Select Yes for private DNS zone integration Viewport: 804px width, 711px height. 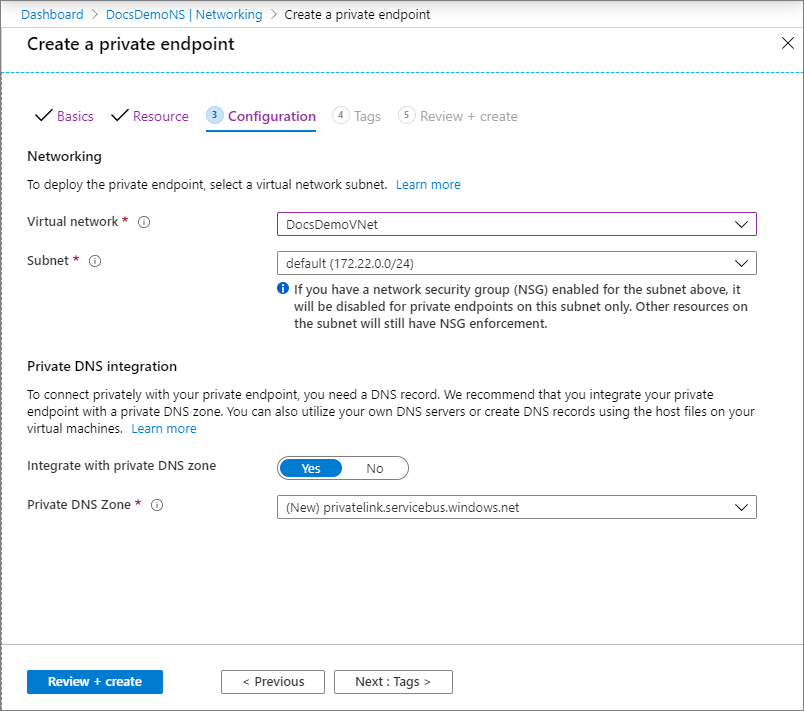coord(310,468)
